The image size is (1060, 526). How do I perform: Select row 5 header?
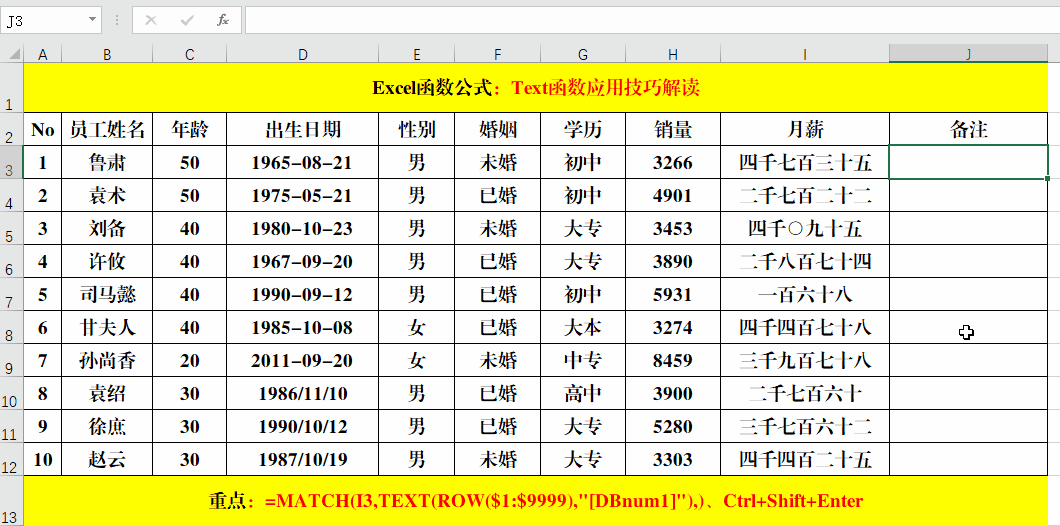coord(11,229)
